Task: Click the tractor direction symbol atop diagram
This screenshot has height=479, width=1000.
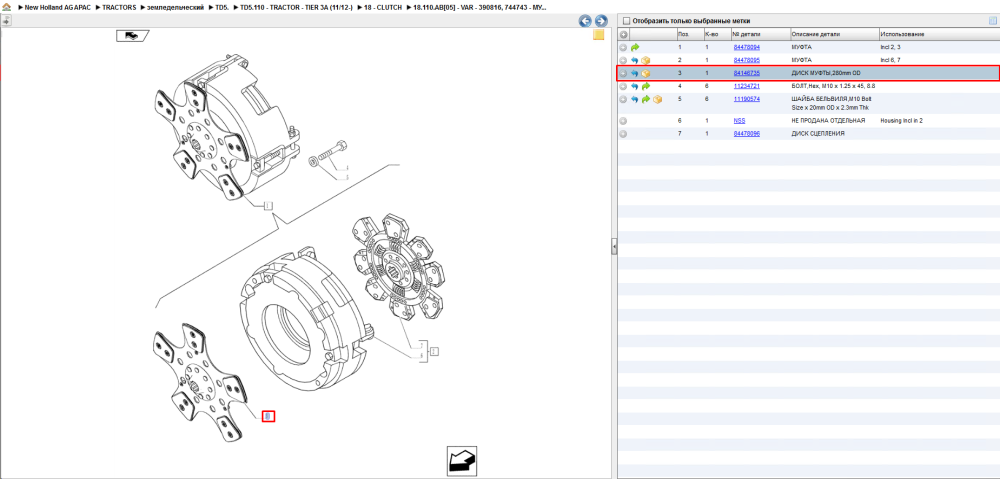Action: (132, 36)
